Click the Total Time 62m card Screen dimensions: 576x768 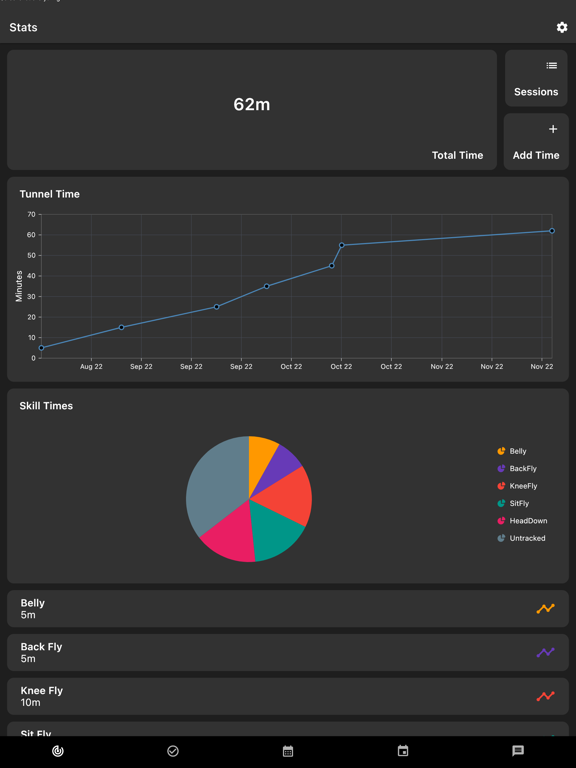pyautogui.click(x=252, y=110)
